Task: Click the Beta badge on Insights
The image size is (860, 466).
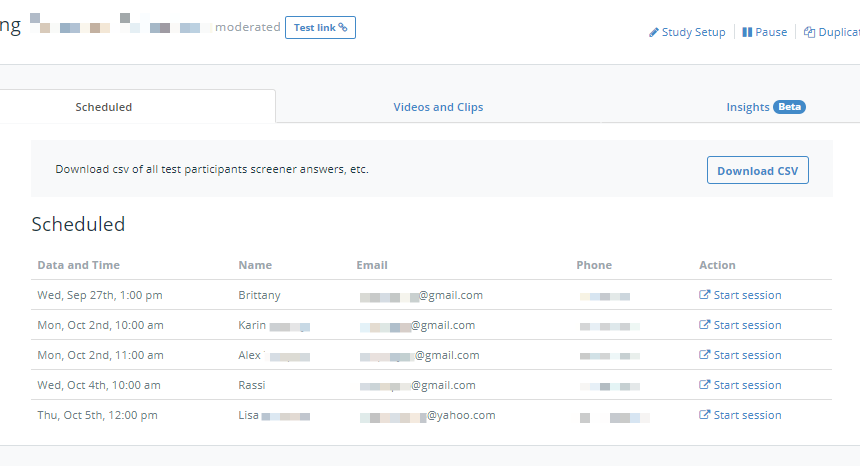Action: (789, 107)
